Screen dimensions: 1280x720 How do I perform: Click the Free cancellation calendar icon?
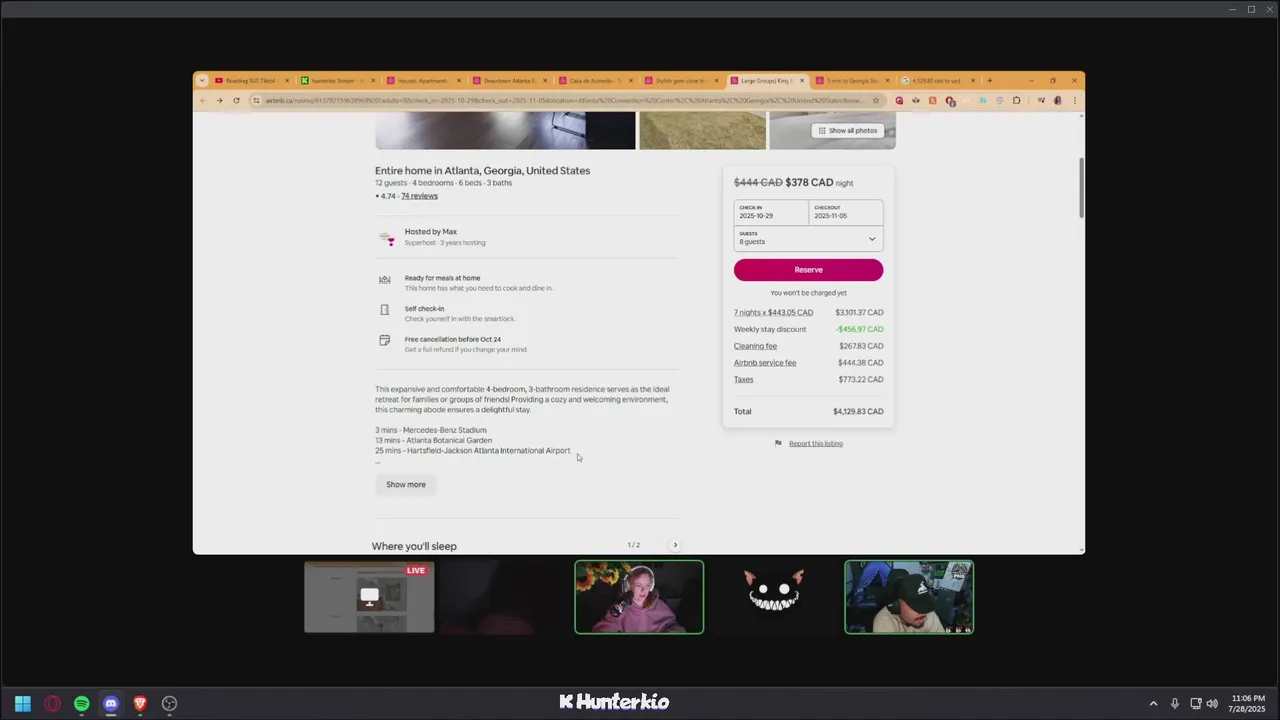384,340
